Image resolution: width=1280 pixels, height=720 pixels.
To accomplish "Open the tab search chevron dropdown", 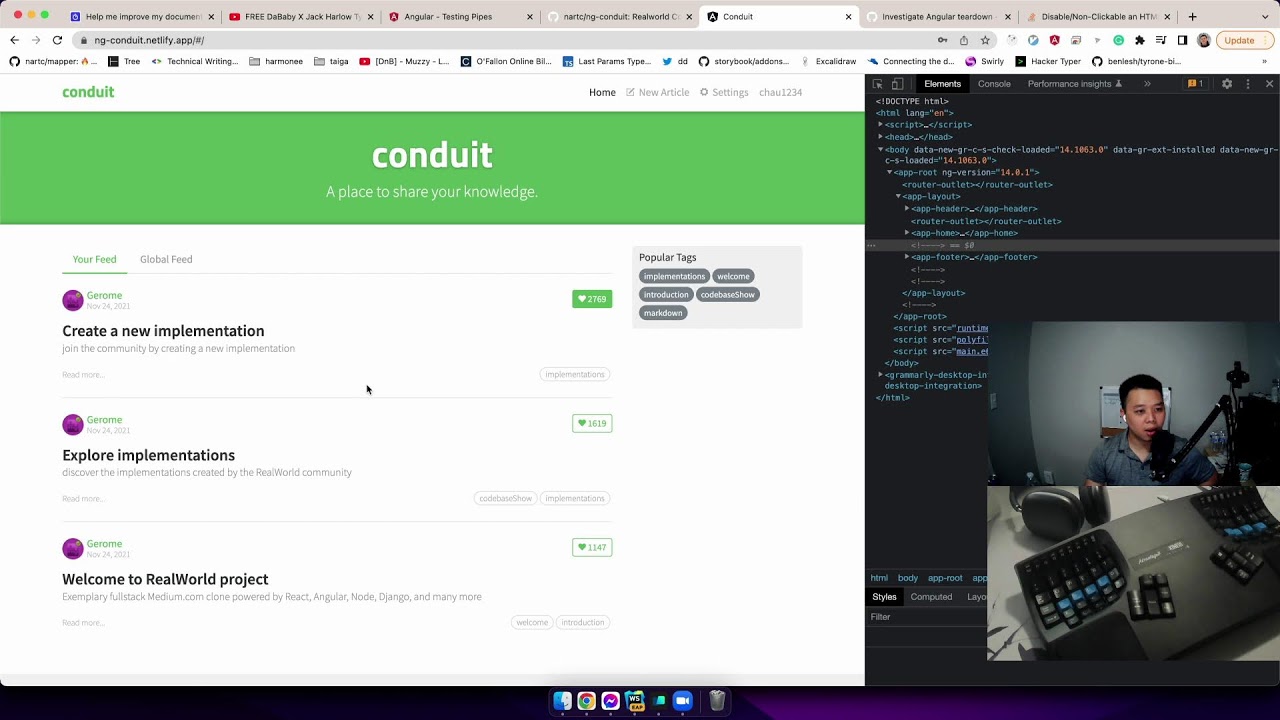I will tap(1265, 16).
